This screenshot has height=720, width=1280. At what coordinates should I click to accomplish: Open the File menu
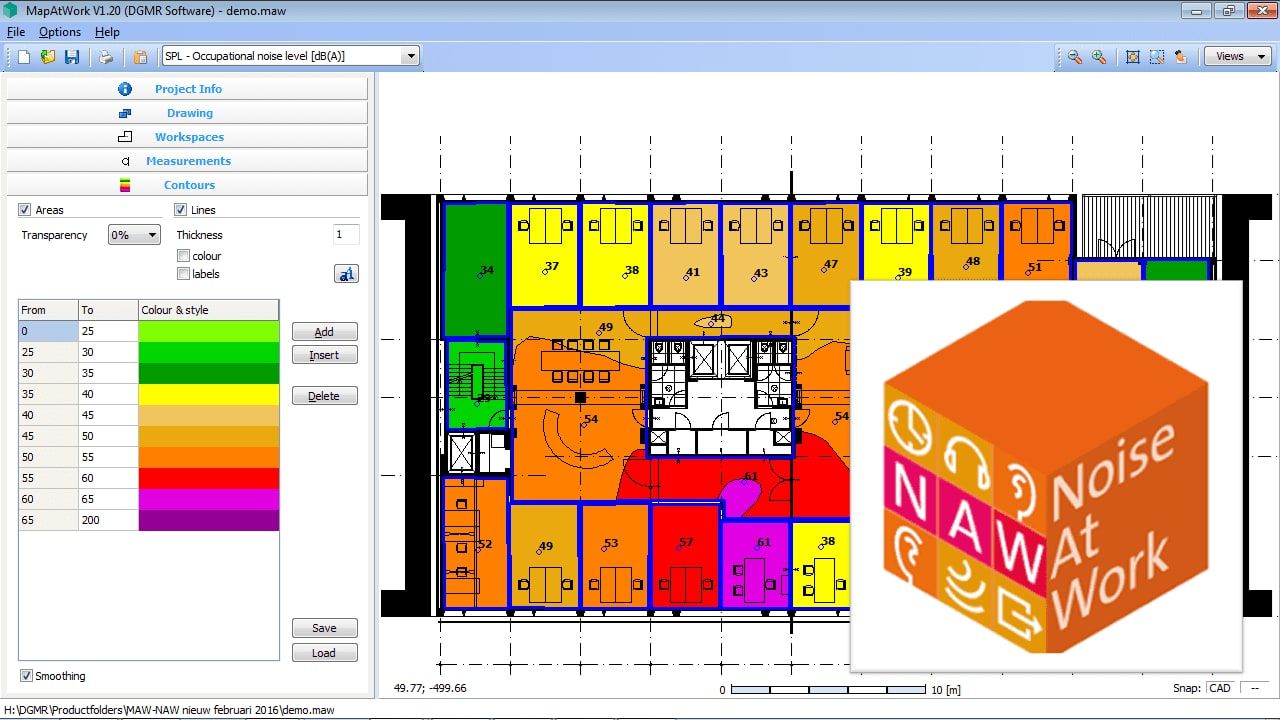pyautogui.click(x=16, y=32)
